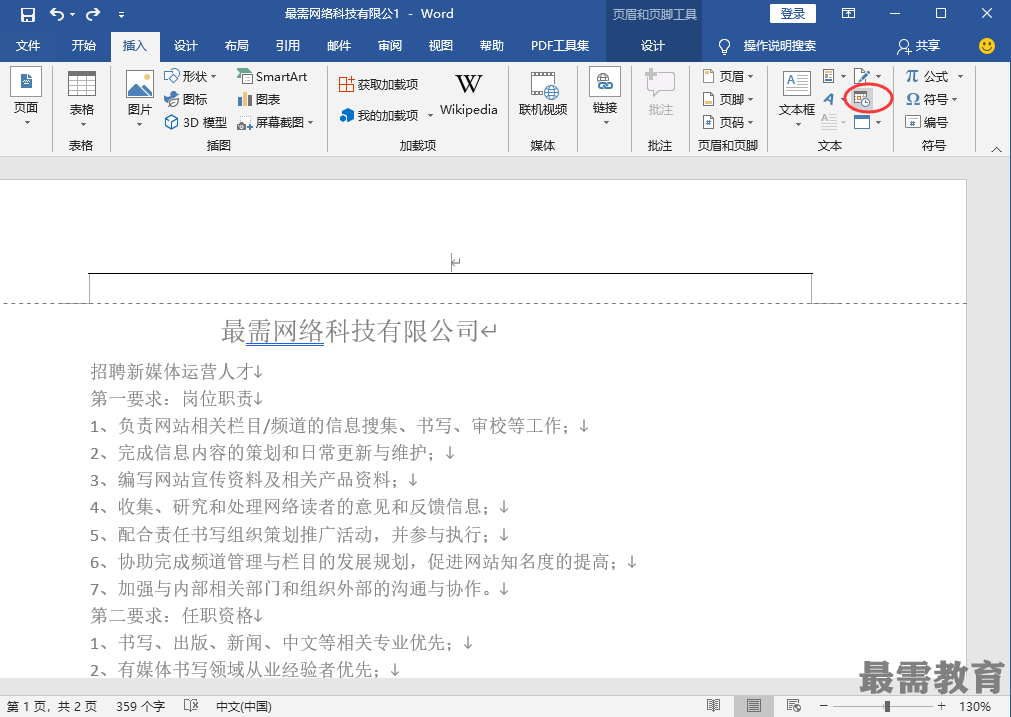Screen dimensions: 1011x717
Task: Insert a SmartArt graphic
Action: pos(272,76)
